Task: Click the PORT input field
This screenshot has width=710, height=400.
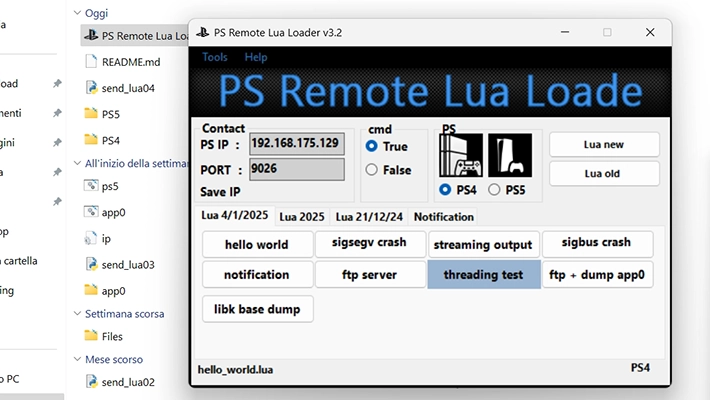Action: click(x=297, y=169)
